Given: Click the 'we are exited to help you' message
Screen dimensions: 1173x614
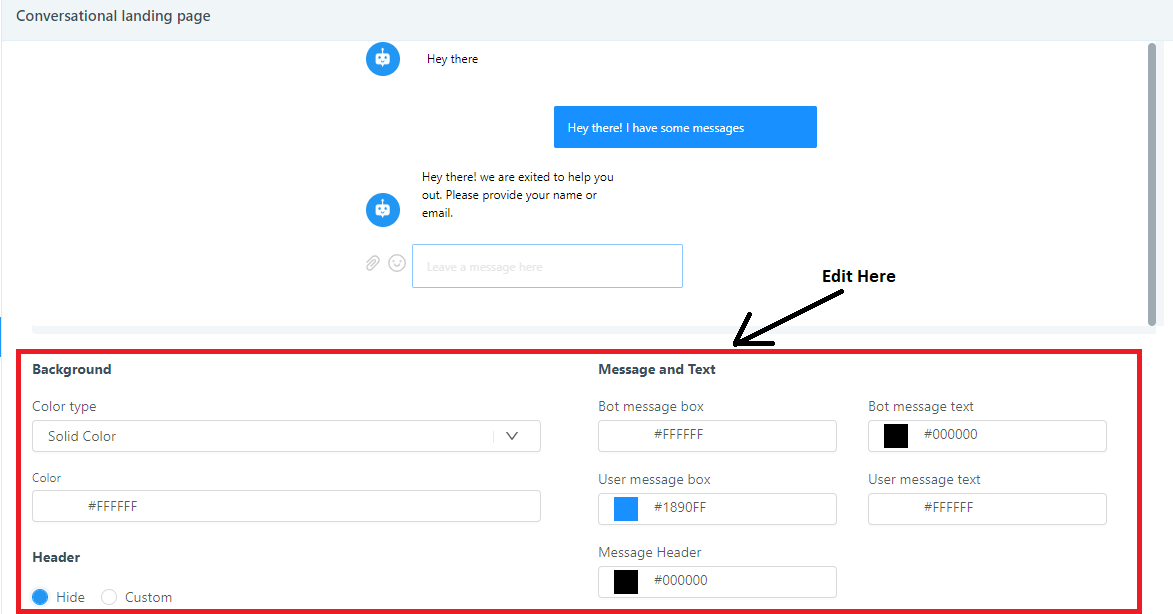Looking at the screenshot, I should [518, 195].
